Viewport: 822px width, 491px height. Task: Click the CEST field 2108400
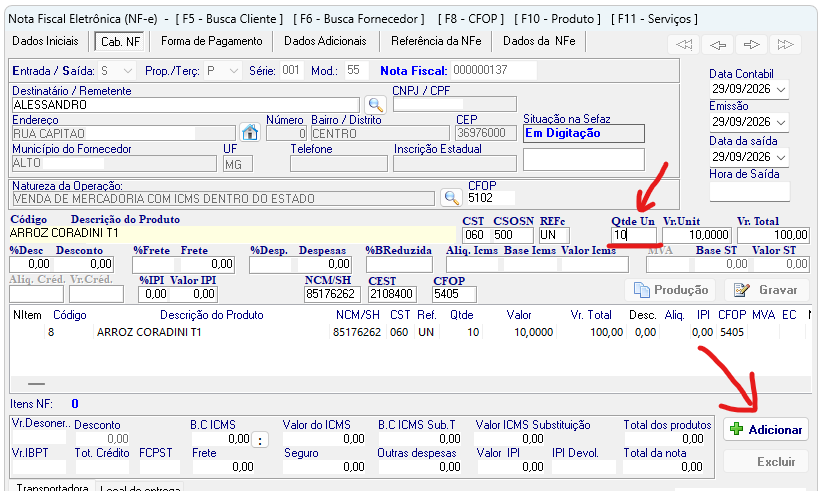(x=392, y=294)
